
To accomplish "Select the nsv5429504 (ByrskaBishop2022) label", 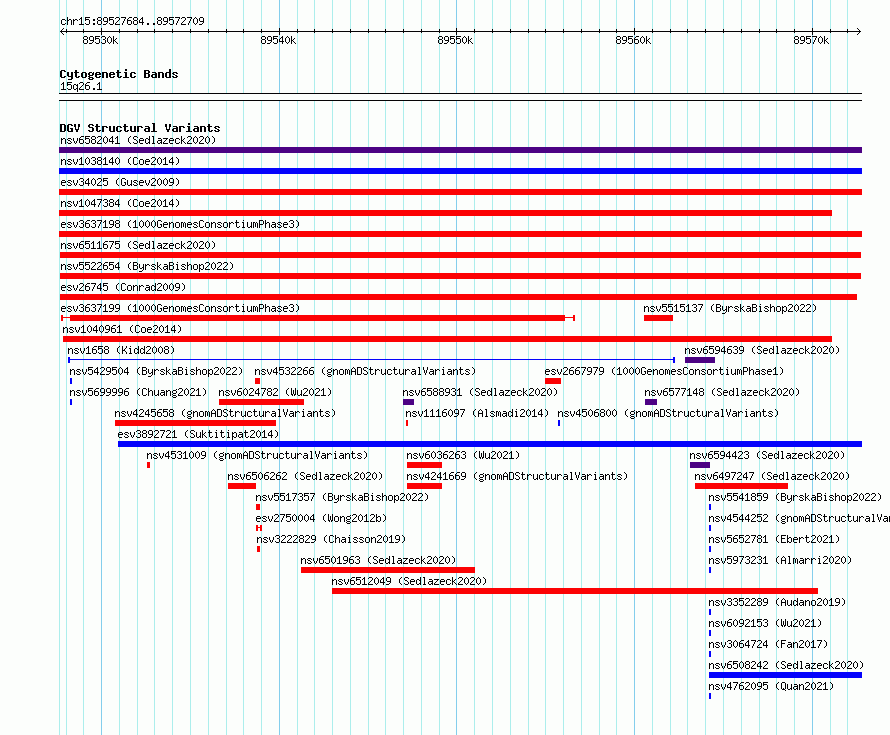I will point(156,371).
